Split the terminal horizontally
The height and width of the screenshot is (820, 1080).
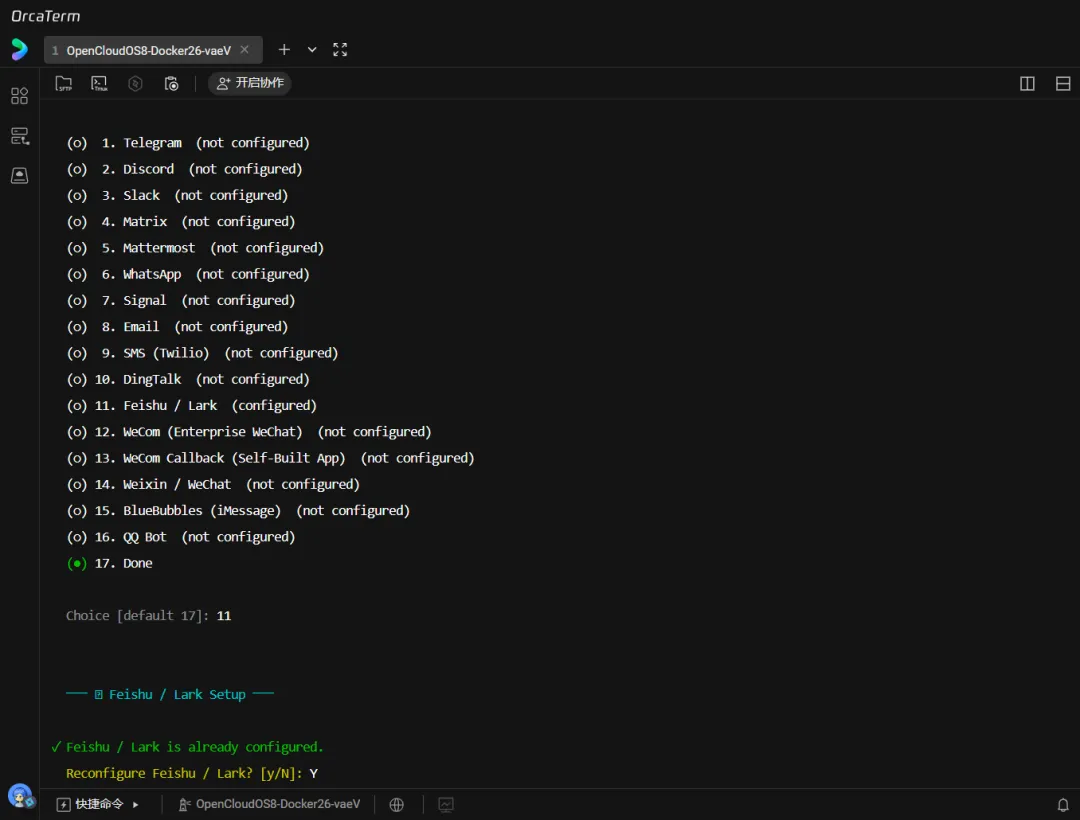coord(1063,83)
